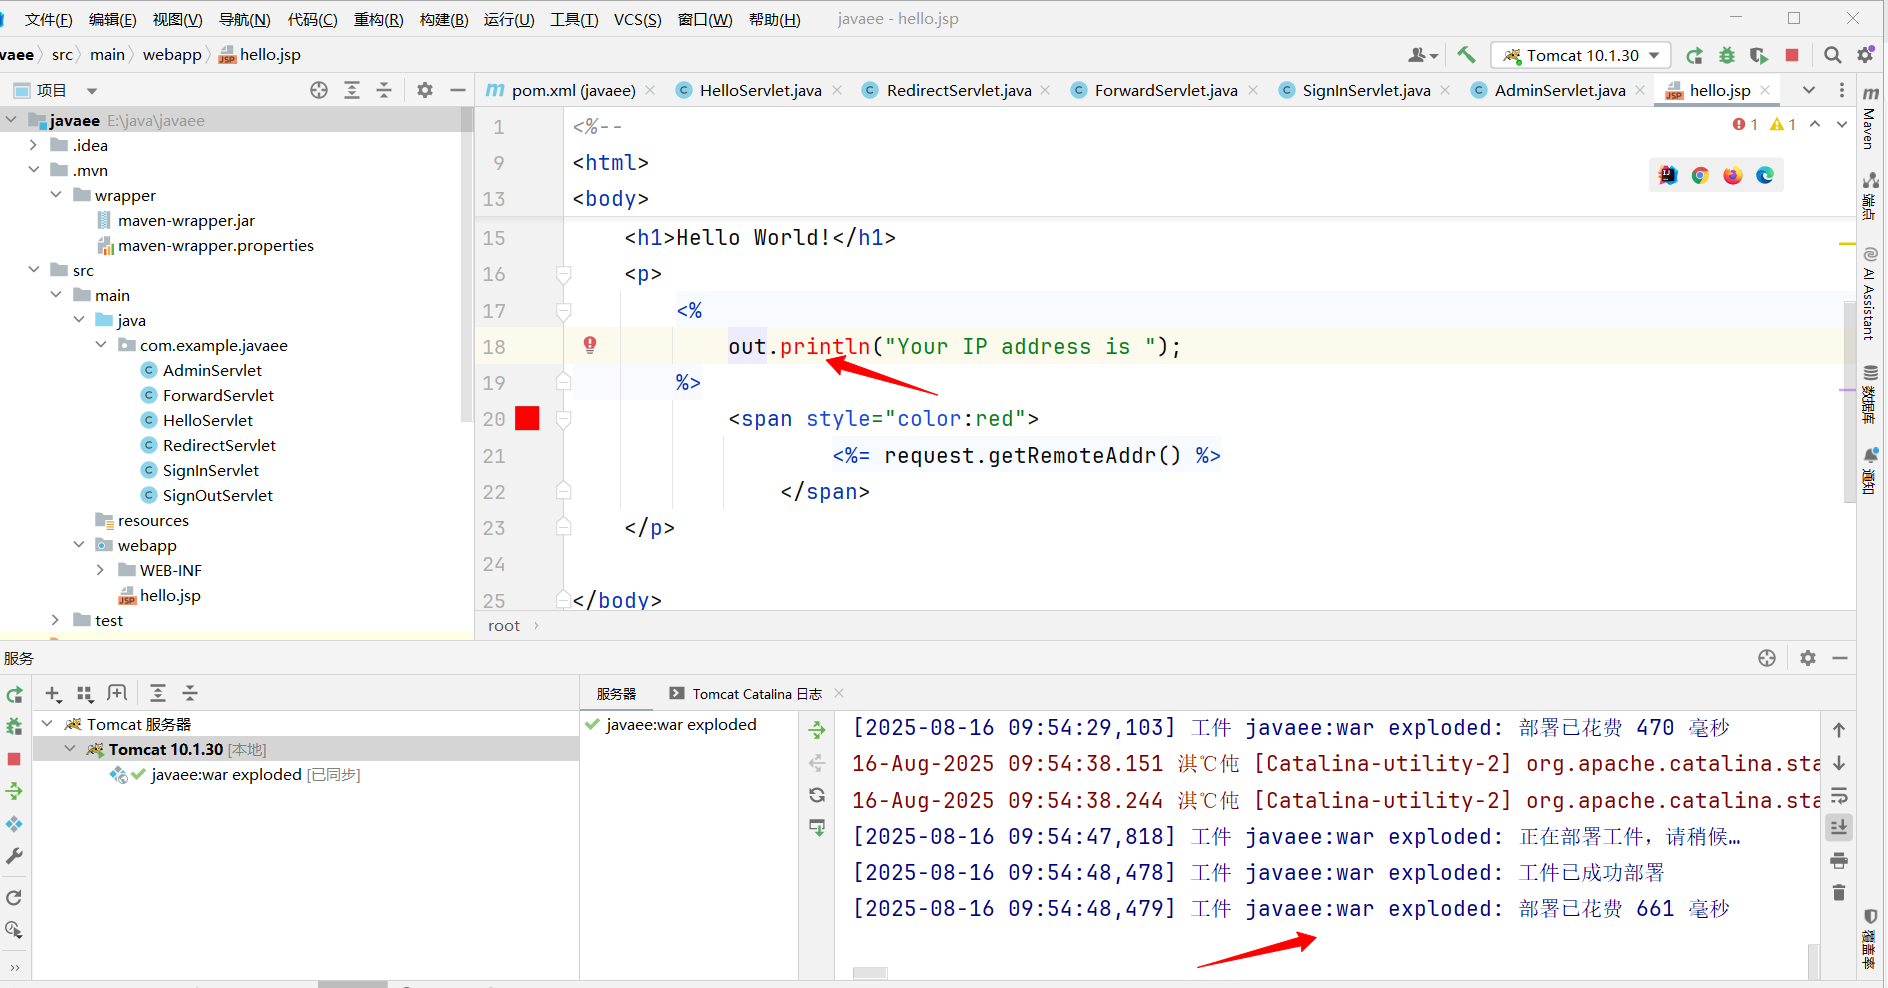Click the red color swatch at line 20
1888x988 pixels.
527,419
